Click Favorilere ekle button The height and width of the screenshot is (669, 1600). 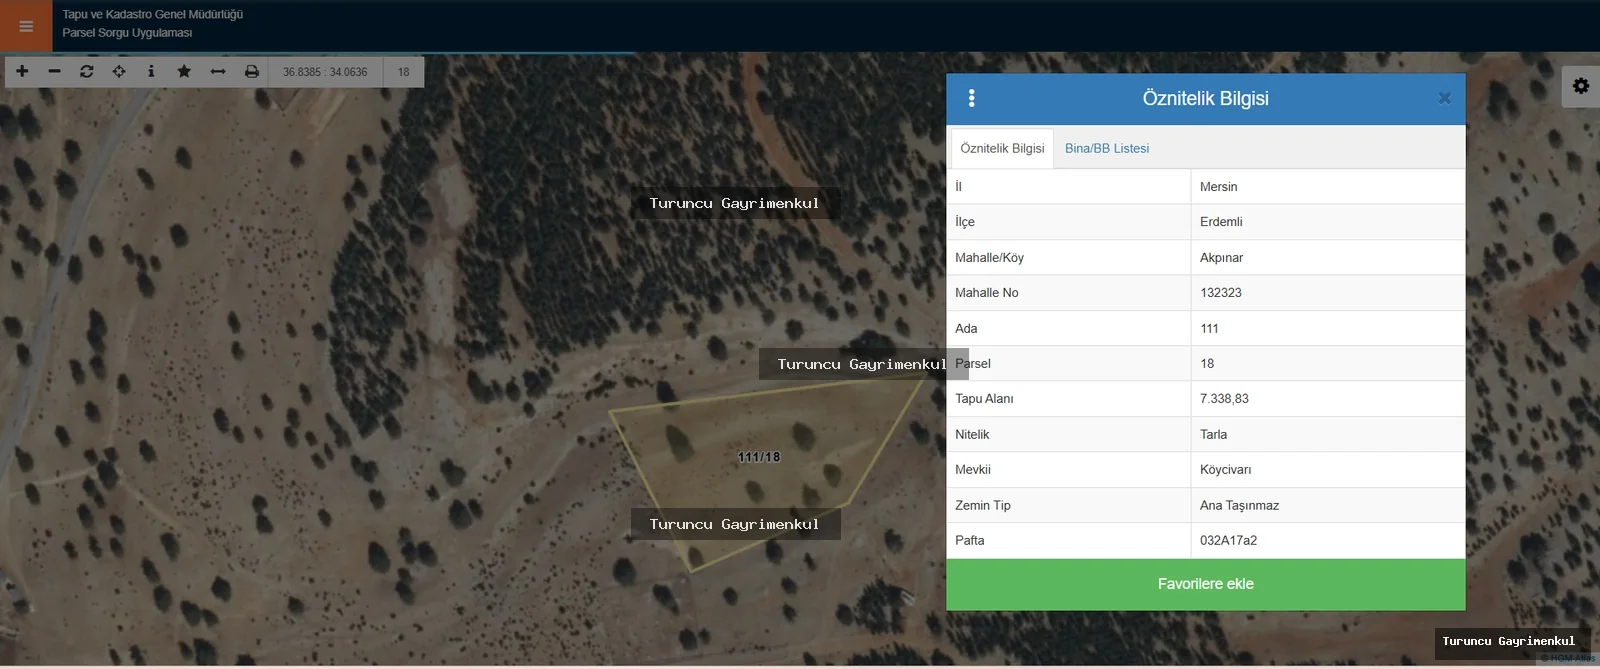(1205, 584)
